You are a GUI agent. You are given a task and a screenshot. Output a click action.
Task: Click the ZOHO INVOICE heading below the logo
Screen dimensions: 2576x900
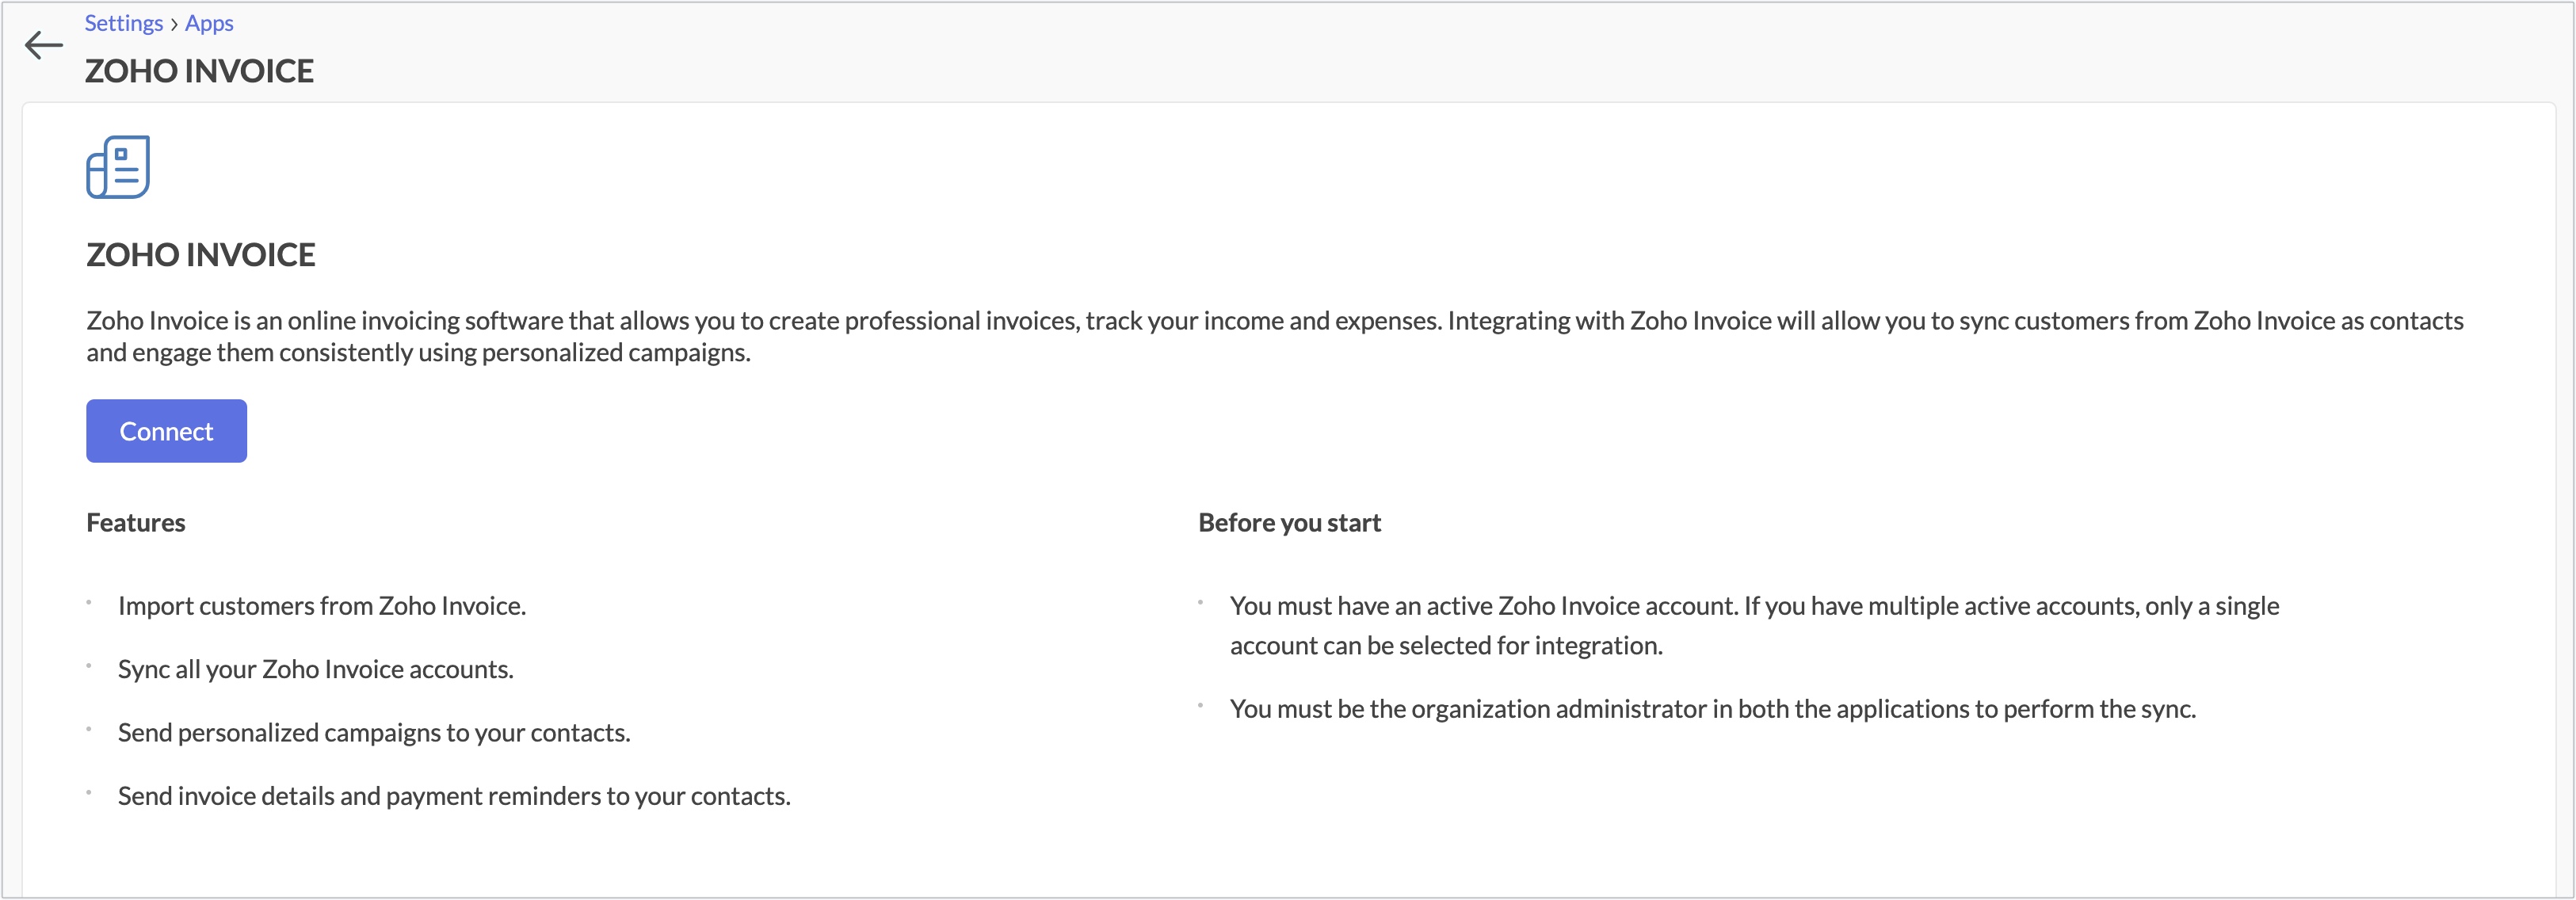[201, 255]
